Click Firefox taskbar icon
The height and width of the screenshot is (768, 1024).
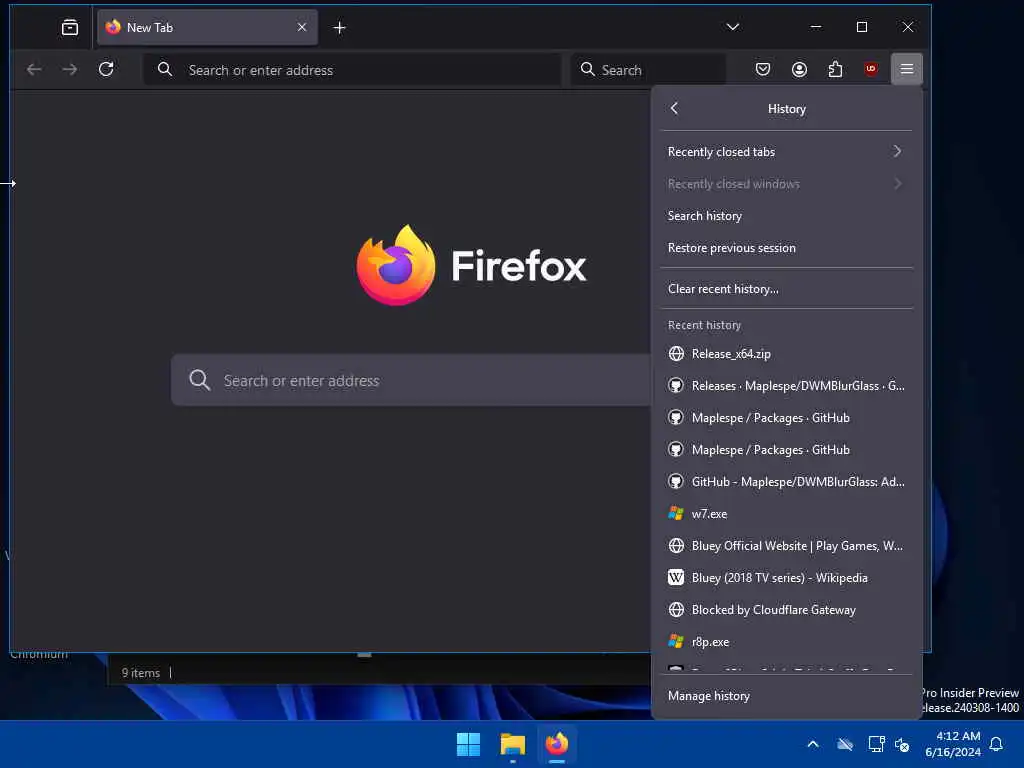click(x=557, y=744)
